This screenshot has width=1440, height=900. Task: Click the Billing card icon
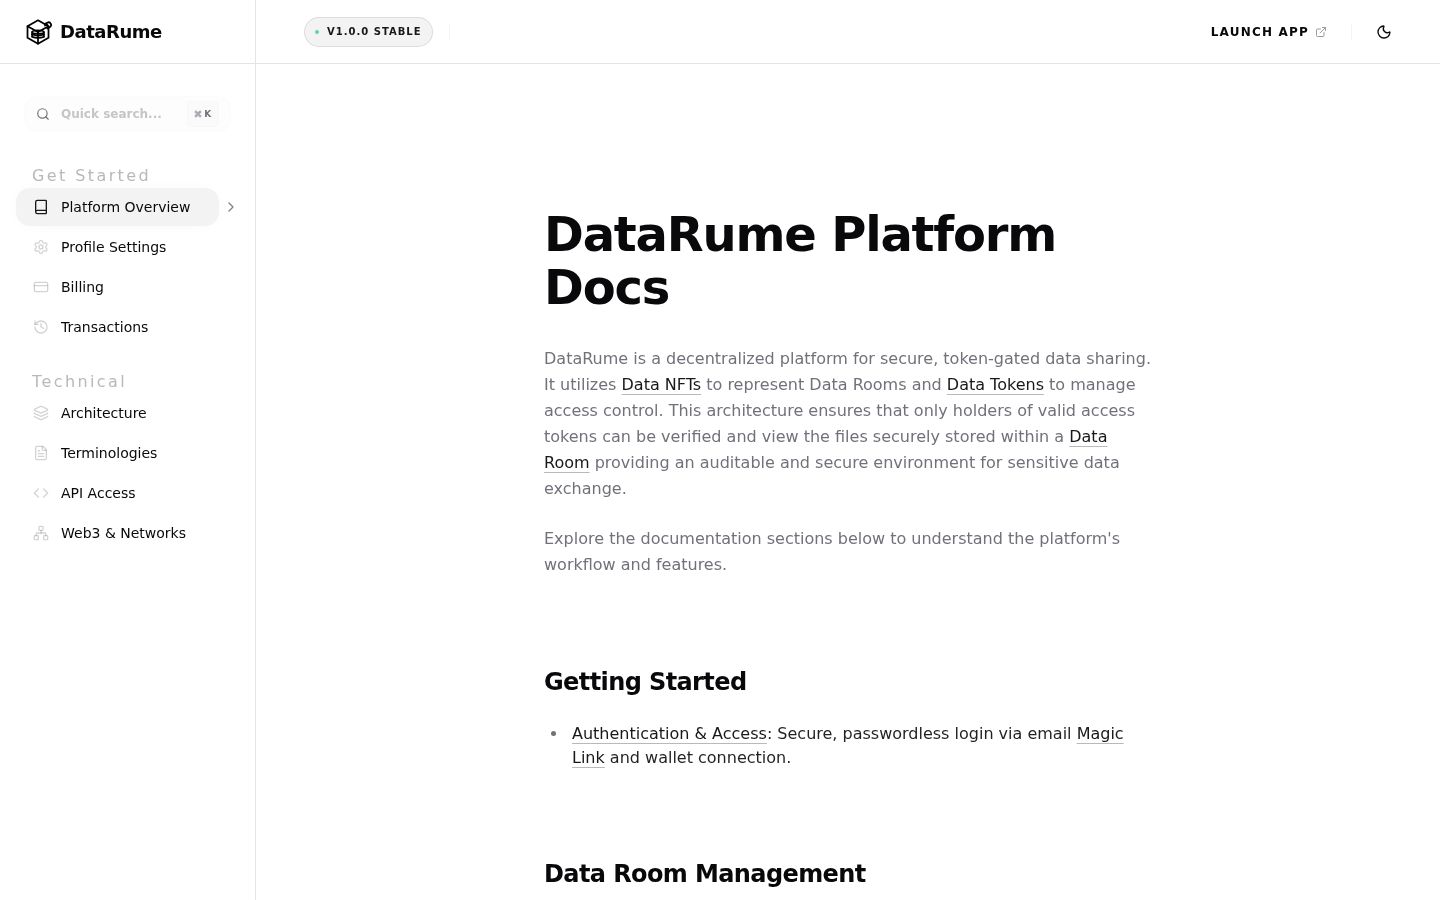tap(41, 287)
